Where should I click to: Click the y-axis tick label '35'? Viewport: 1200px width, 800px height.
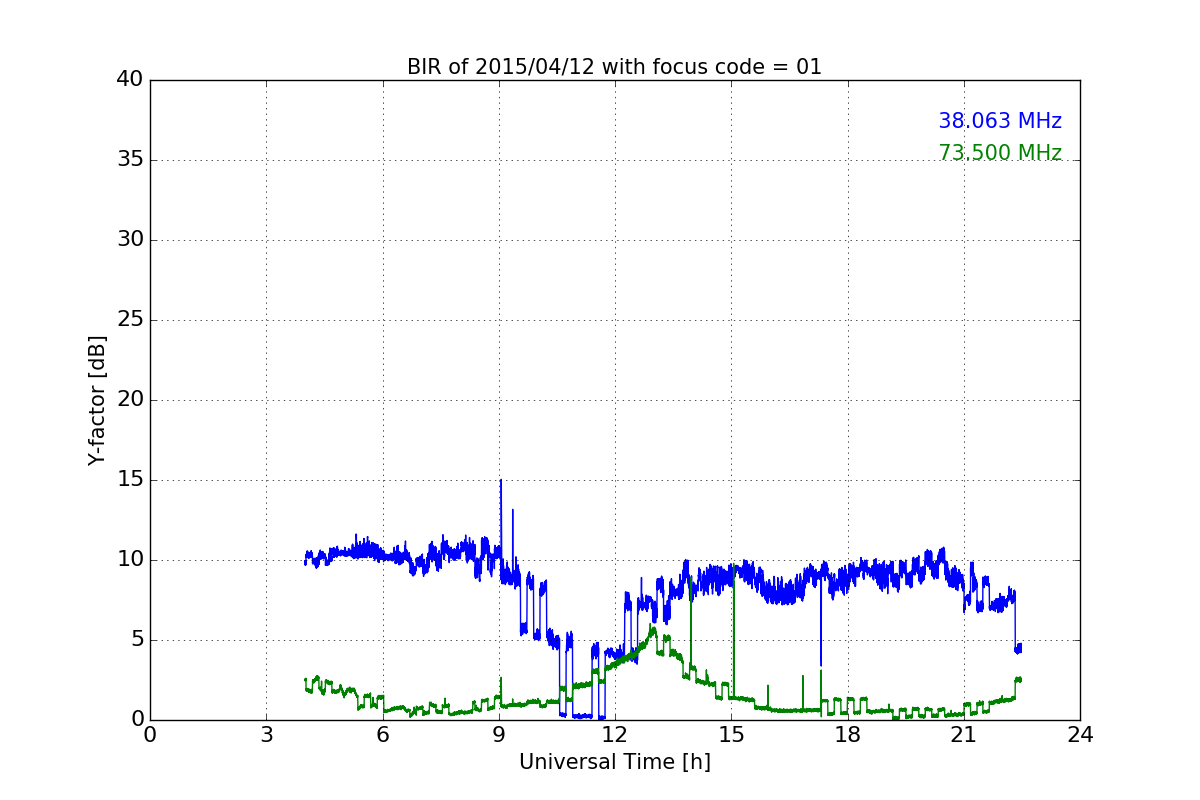coord(130,160)
